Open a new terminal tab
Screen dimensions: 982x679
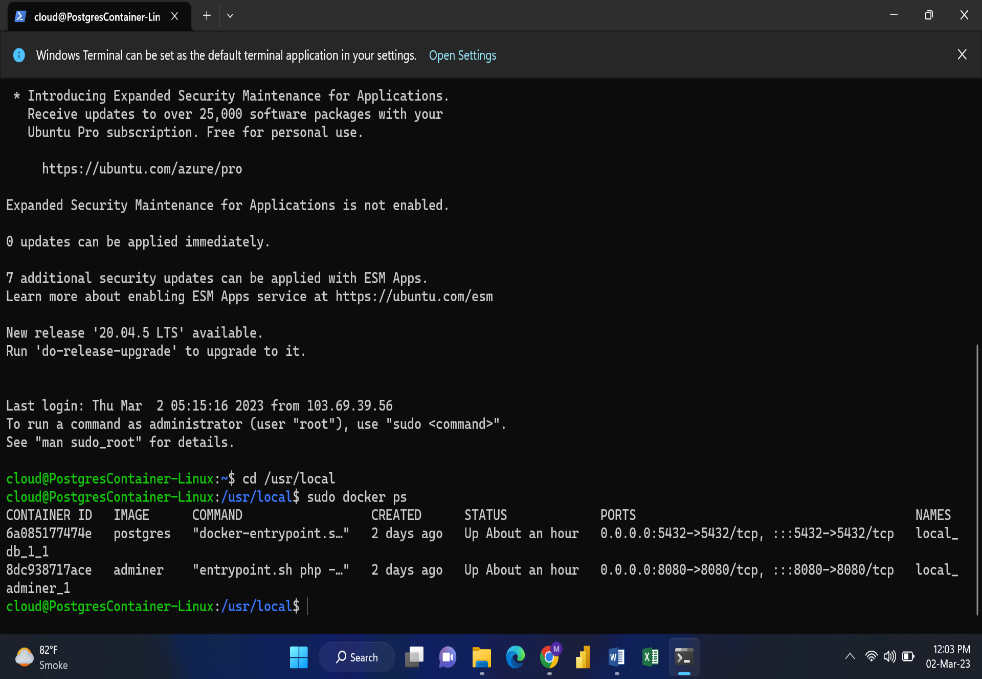pyautogui.click(x=207, y=16)
